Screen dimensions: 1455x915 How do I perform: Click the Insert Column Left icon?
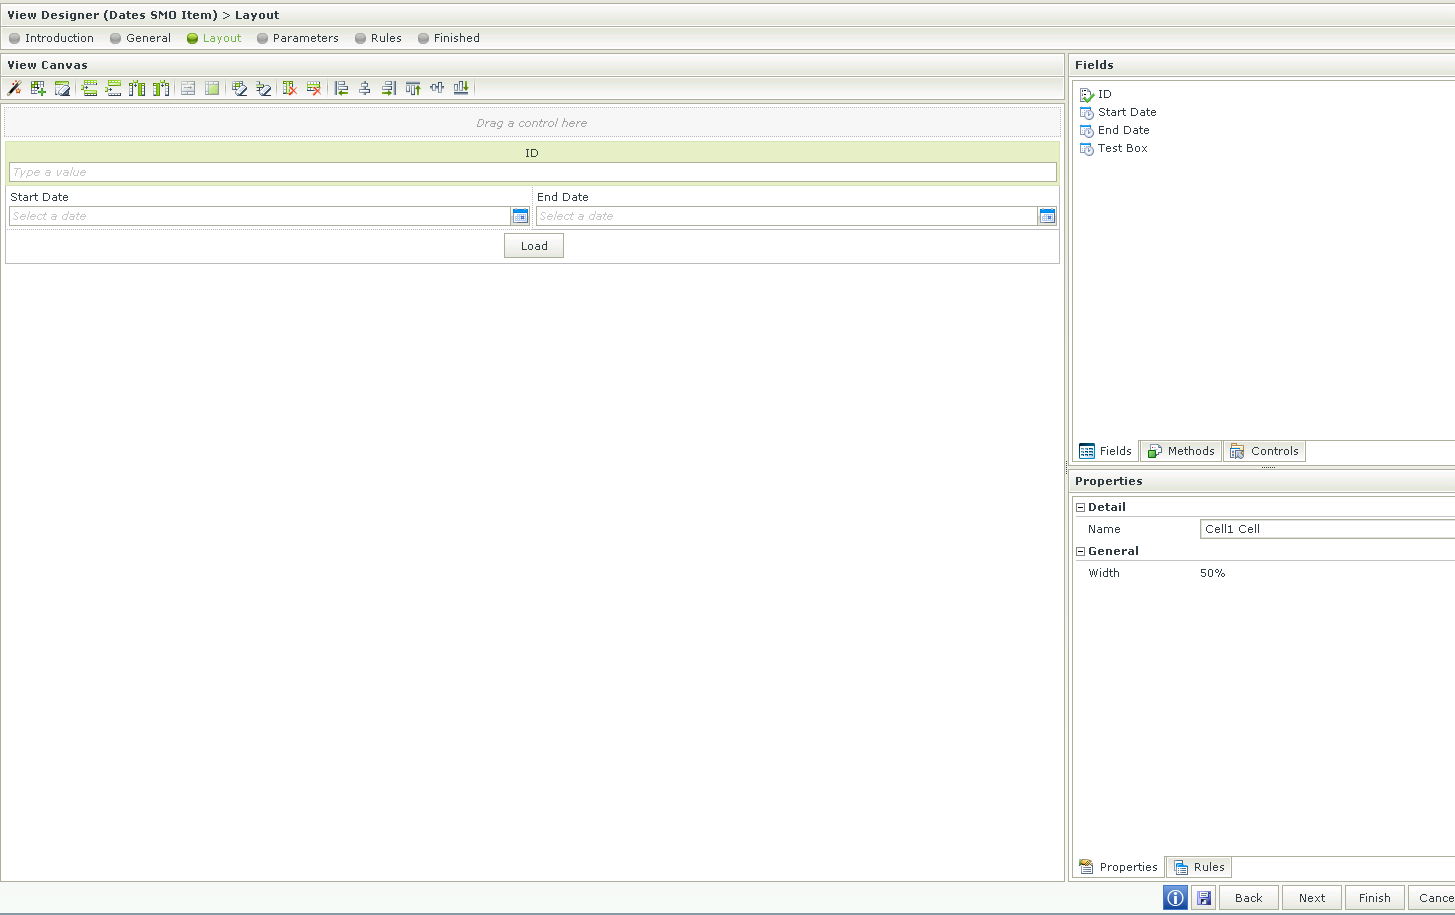pos(137,88)
